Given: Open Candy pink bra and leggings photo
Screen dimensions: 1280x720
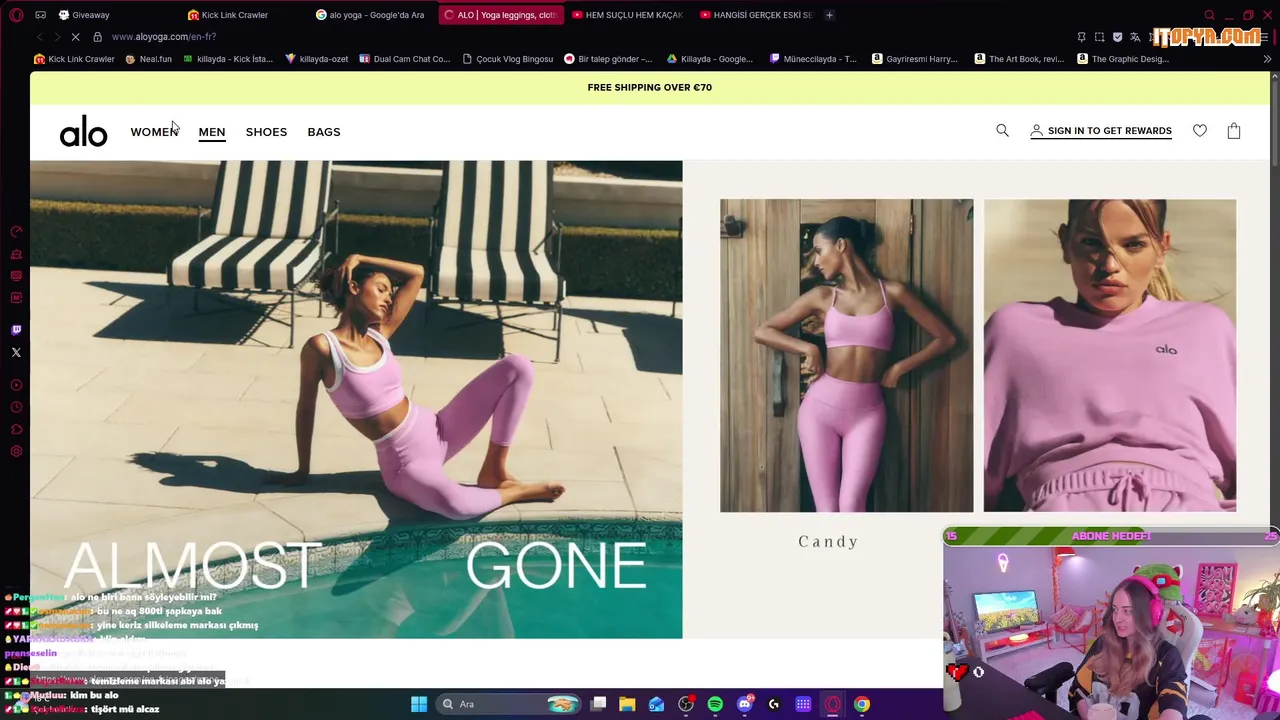Looking at the screenshot, I should (846, 355).
